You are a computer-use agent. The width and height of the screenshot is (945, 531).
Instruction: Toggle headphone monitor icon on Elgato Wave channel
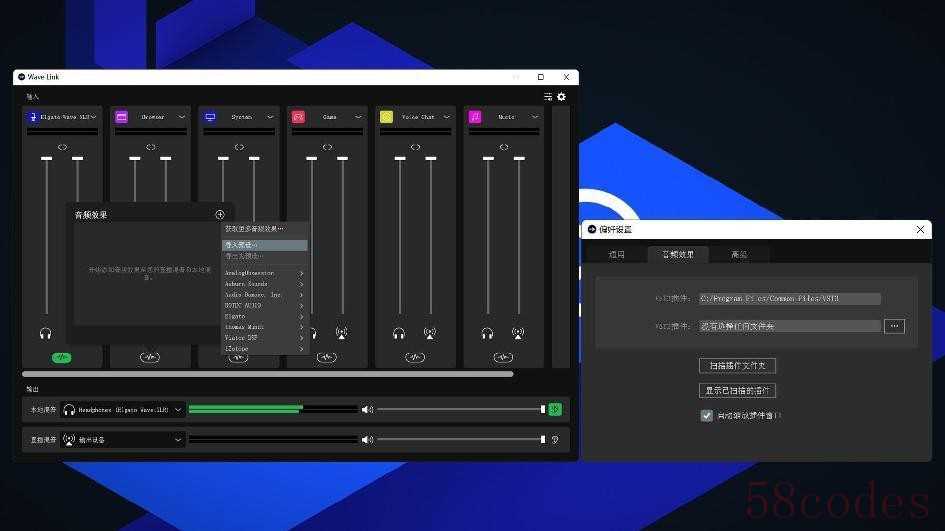click(x=45, y=333)
